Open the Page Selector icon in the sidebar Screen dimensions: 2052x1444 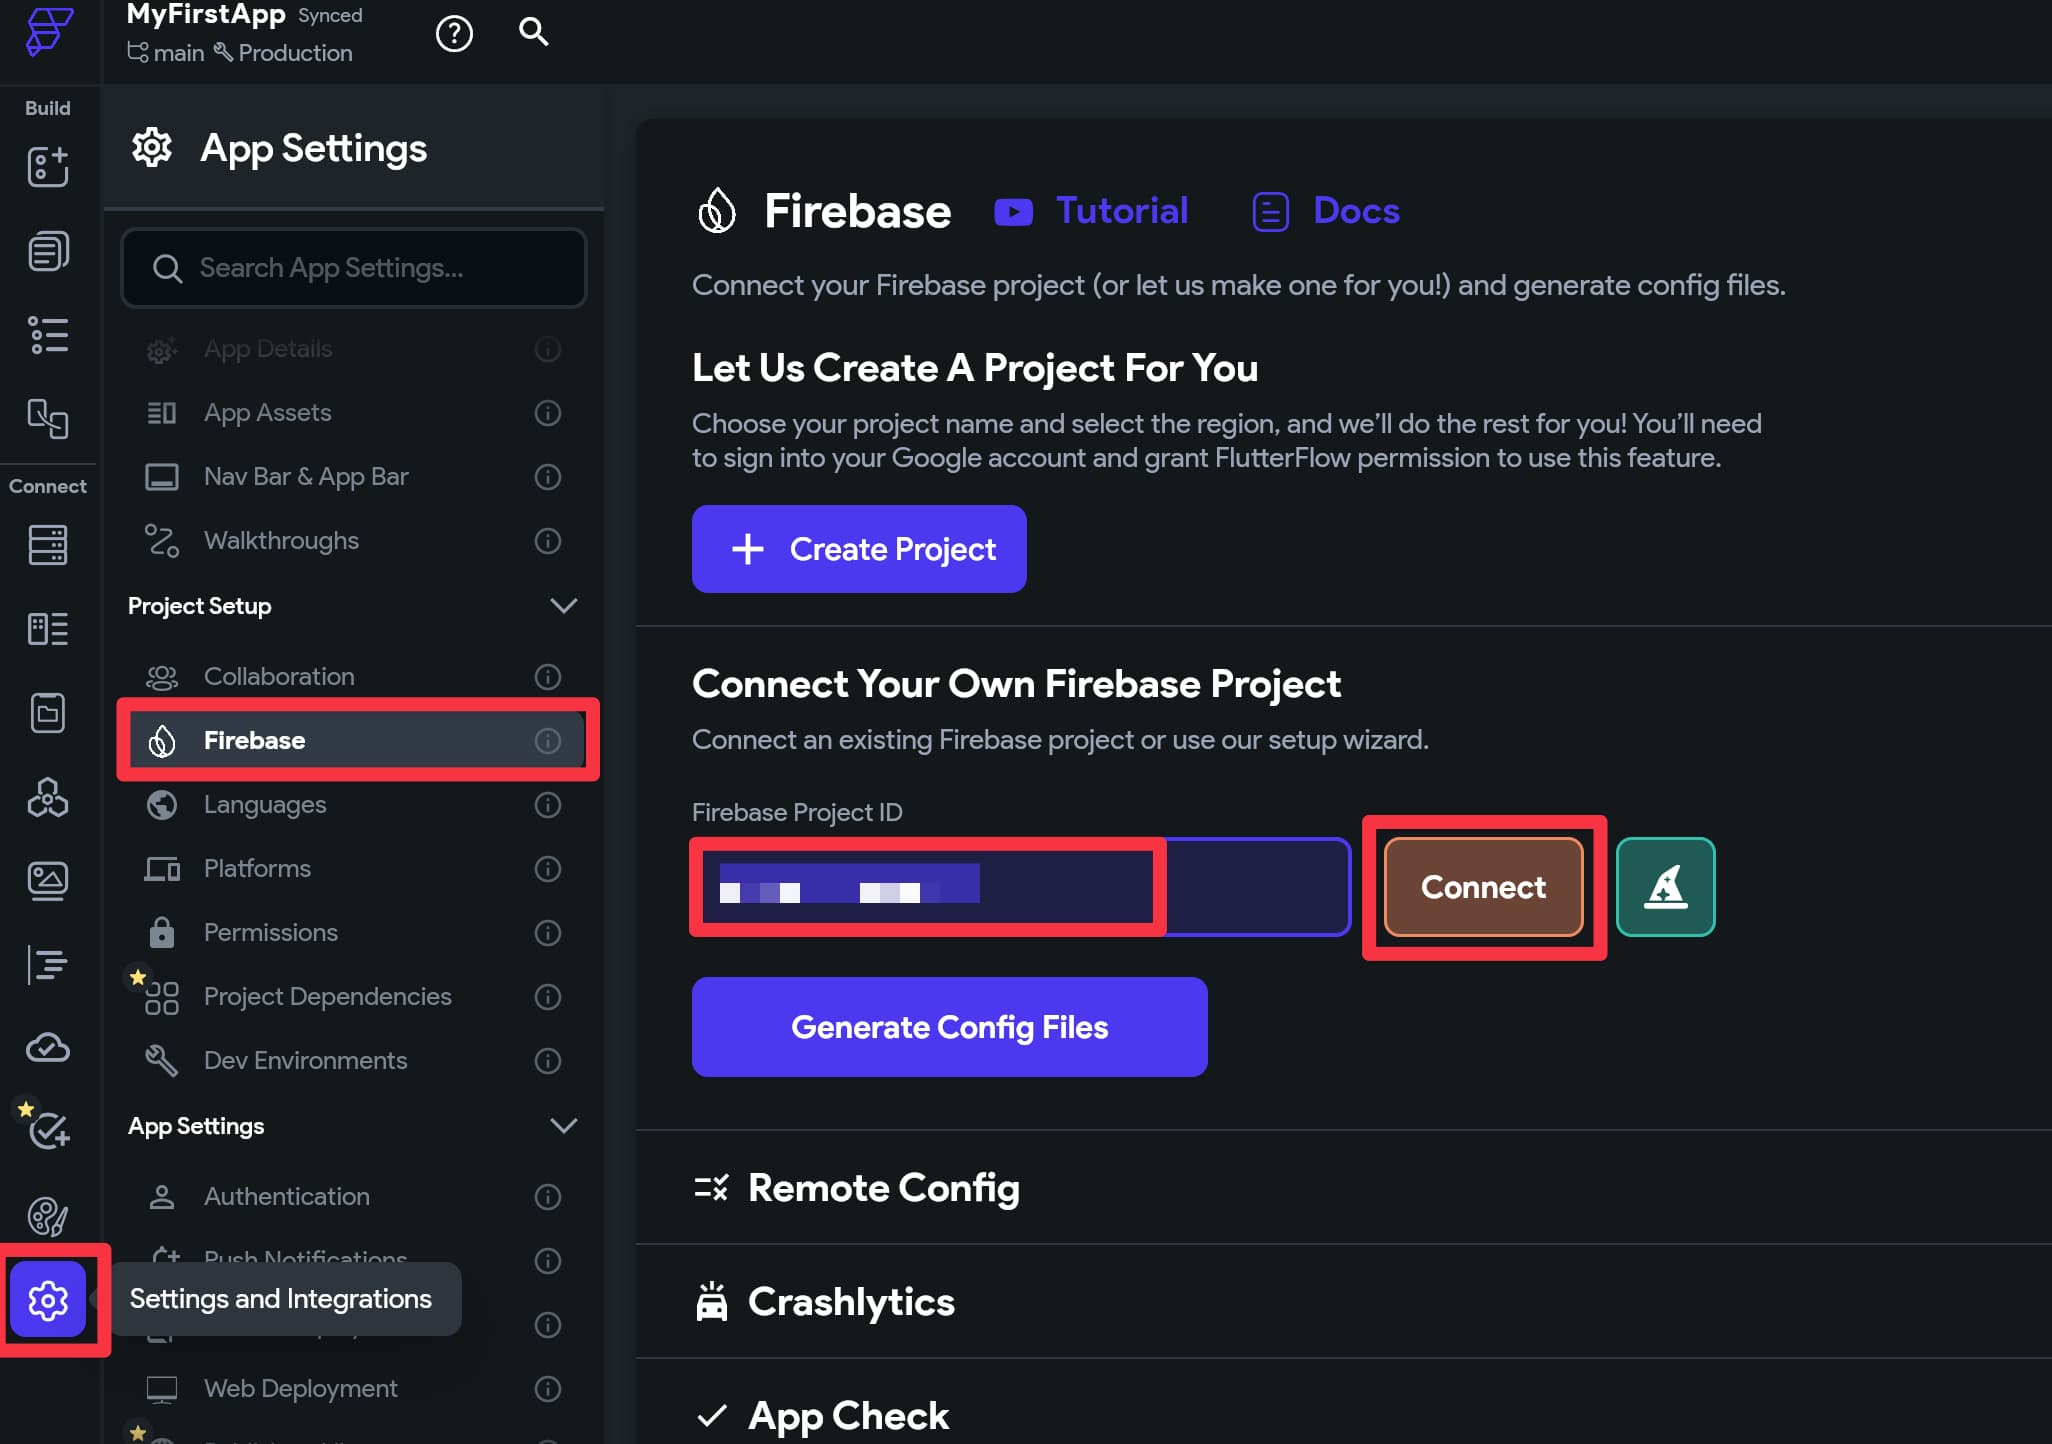coord(48,251)
